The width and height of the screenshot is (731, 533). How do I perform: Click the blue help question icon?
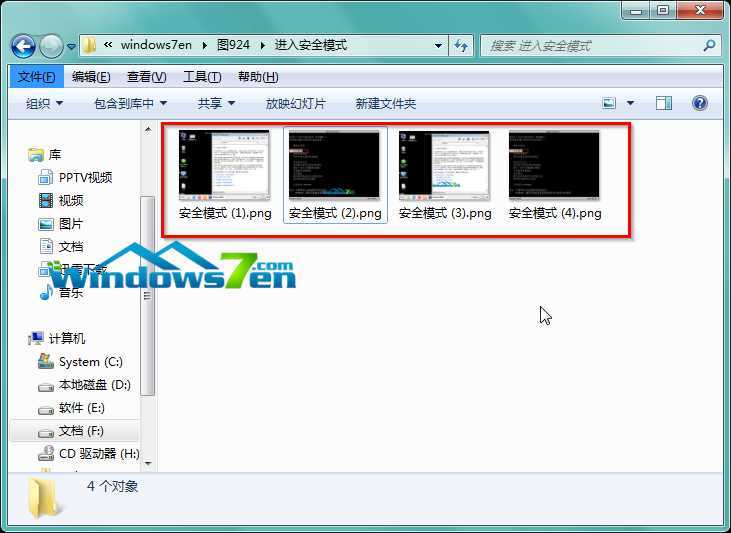(699, 103)
